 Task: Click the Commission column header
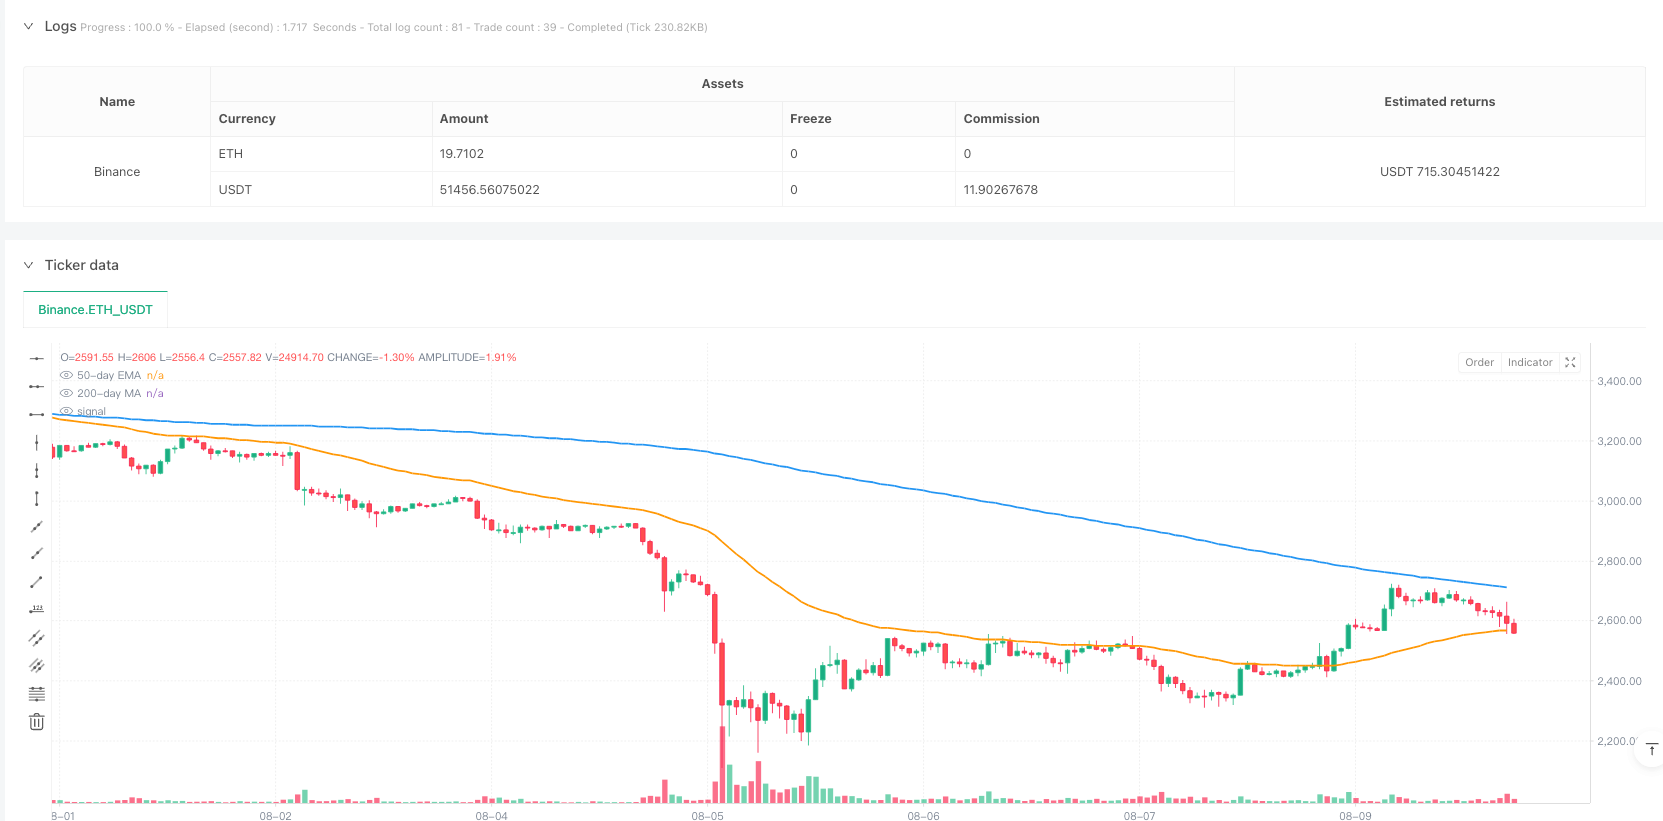tap(1095, 119)
